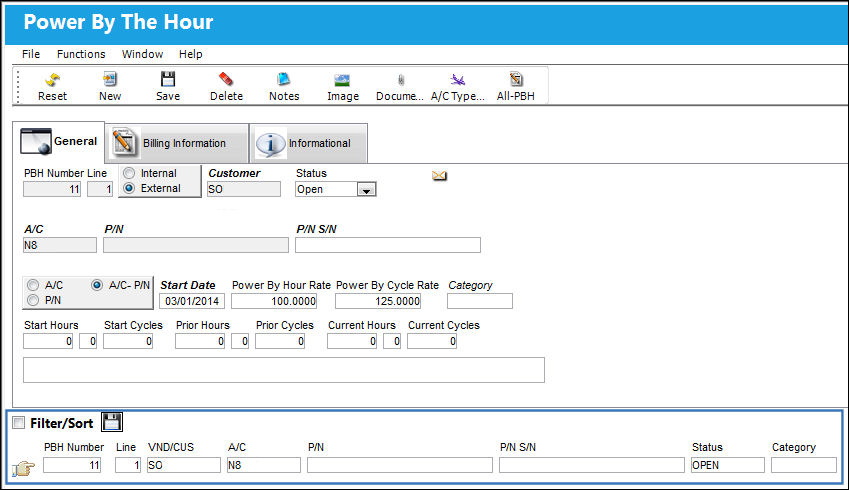Choose the A/C radio option
This screenshot has height=490, width=849.
33,285
